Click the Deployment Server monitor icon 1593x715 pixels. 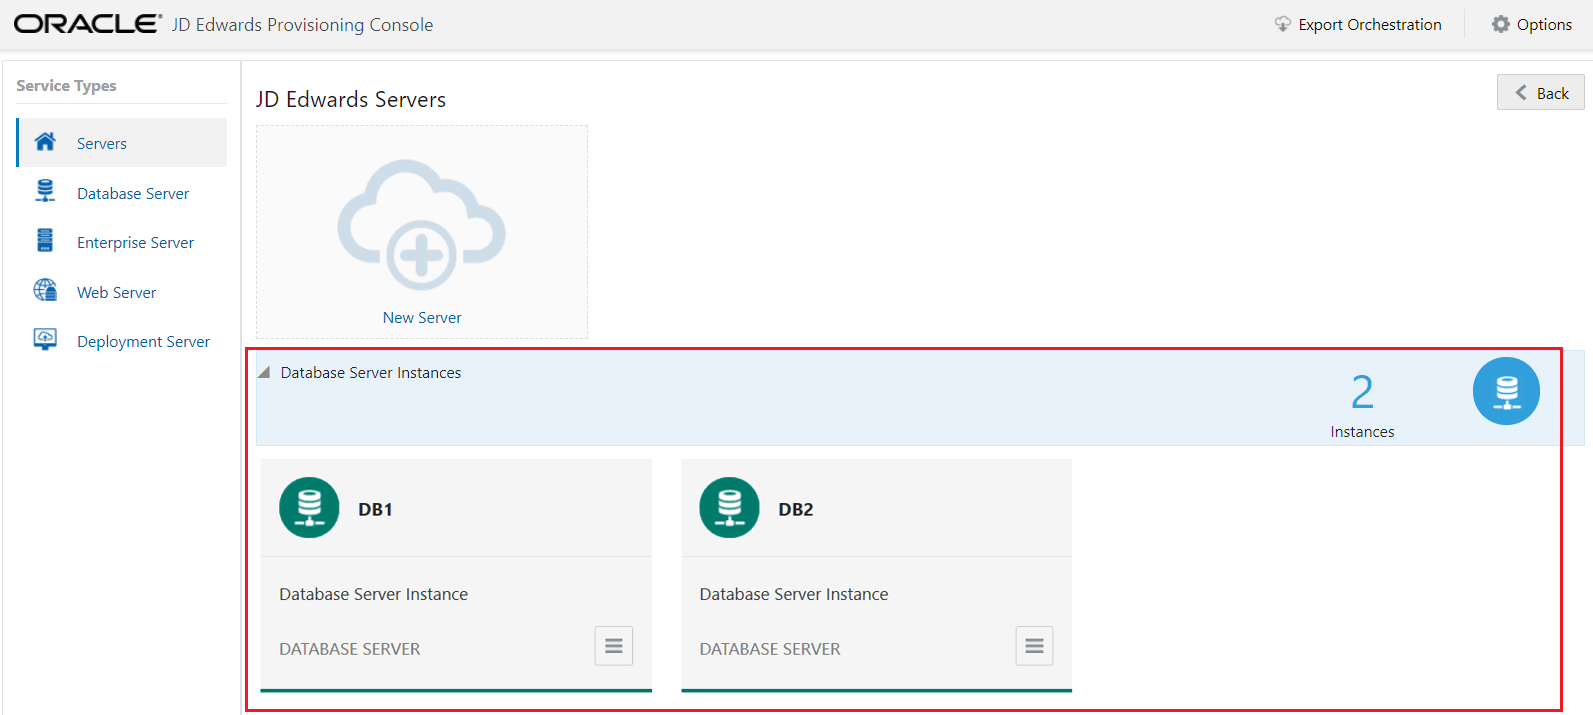[45, 339]
